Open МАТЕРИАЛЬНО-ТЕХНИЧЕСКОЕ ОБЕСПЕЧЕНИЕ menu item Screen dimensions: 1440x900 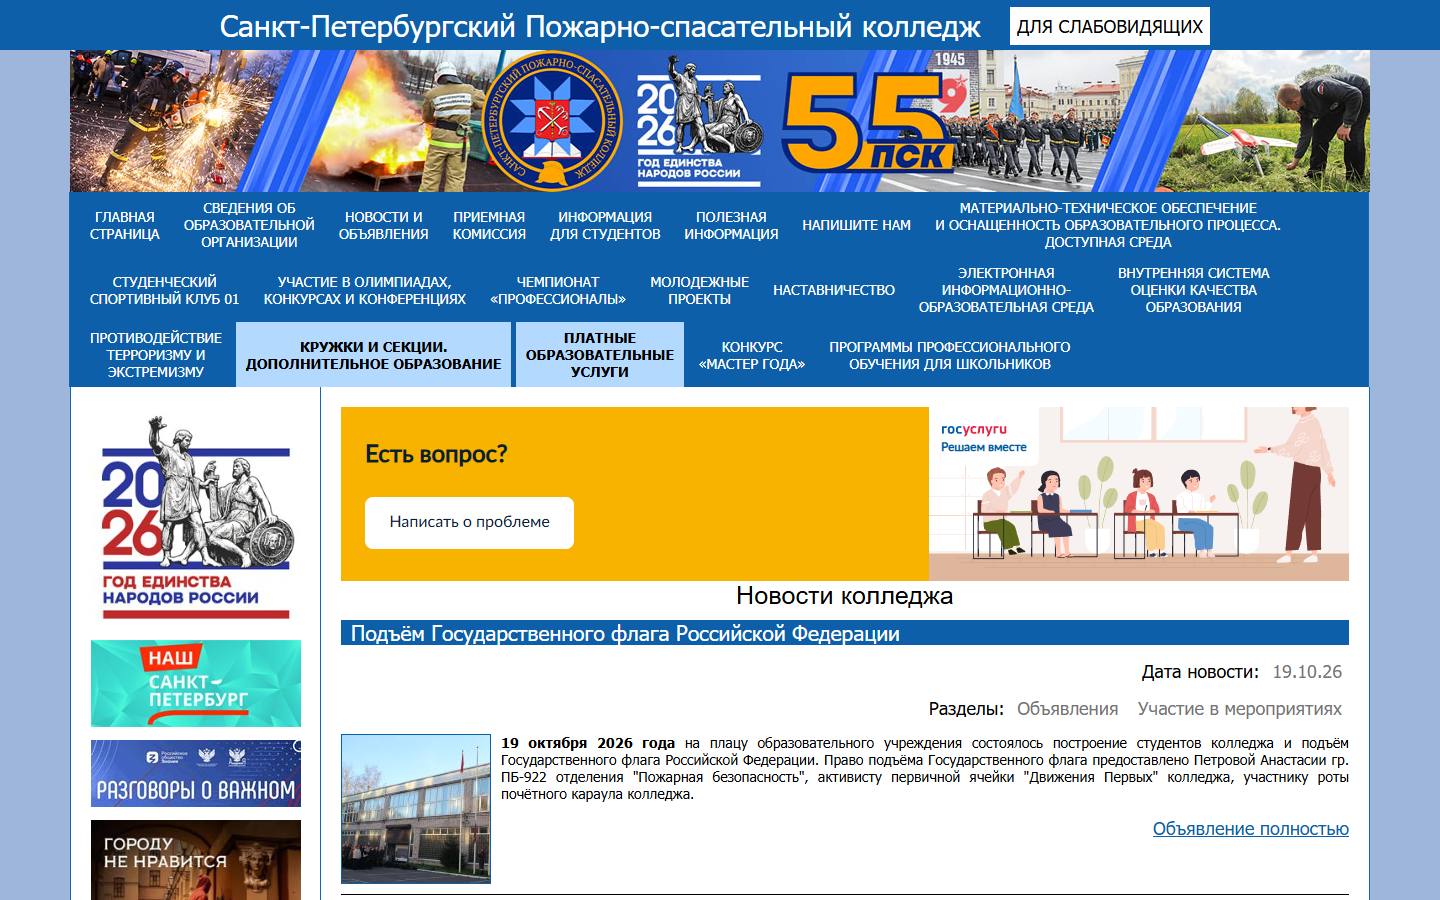[1108, 225]
